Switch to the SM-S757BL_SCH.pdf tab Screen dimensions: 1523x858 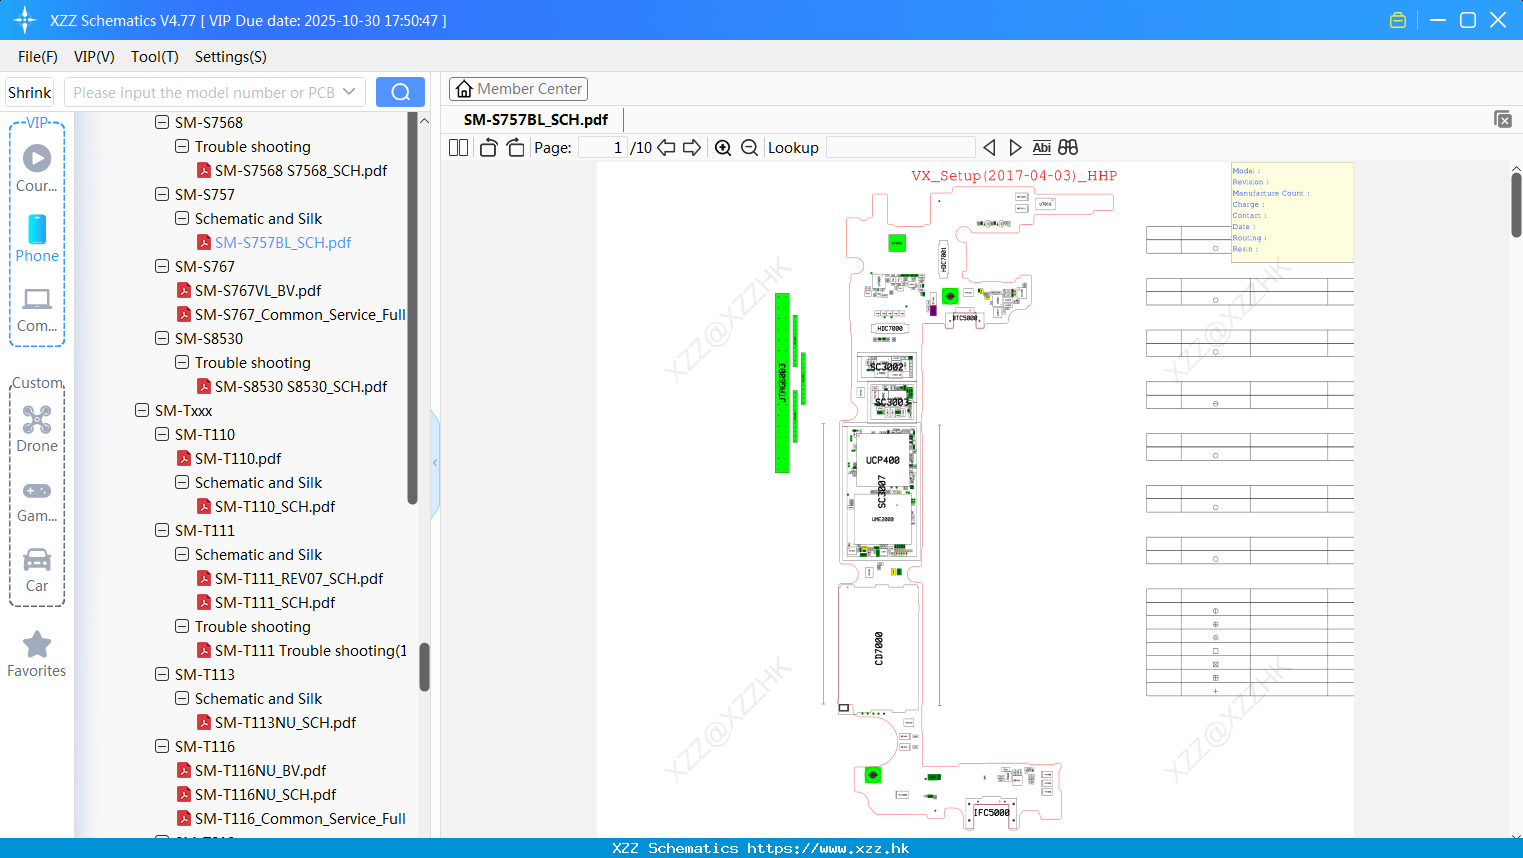click(x=536, y=119)
